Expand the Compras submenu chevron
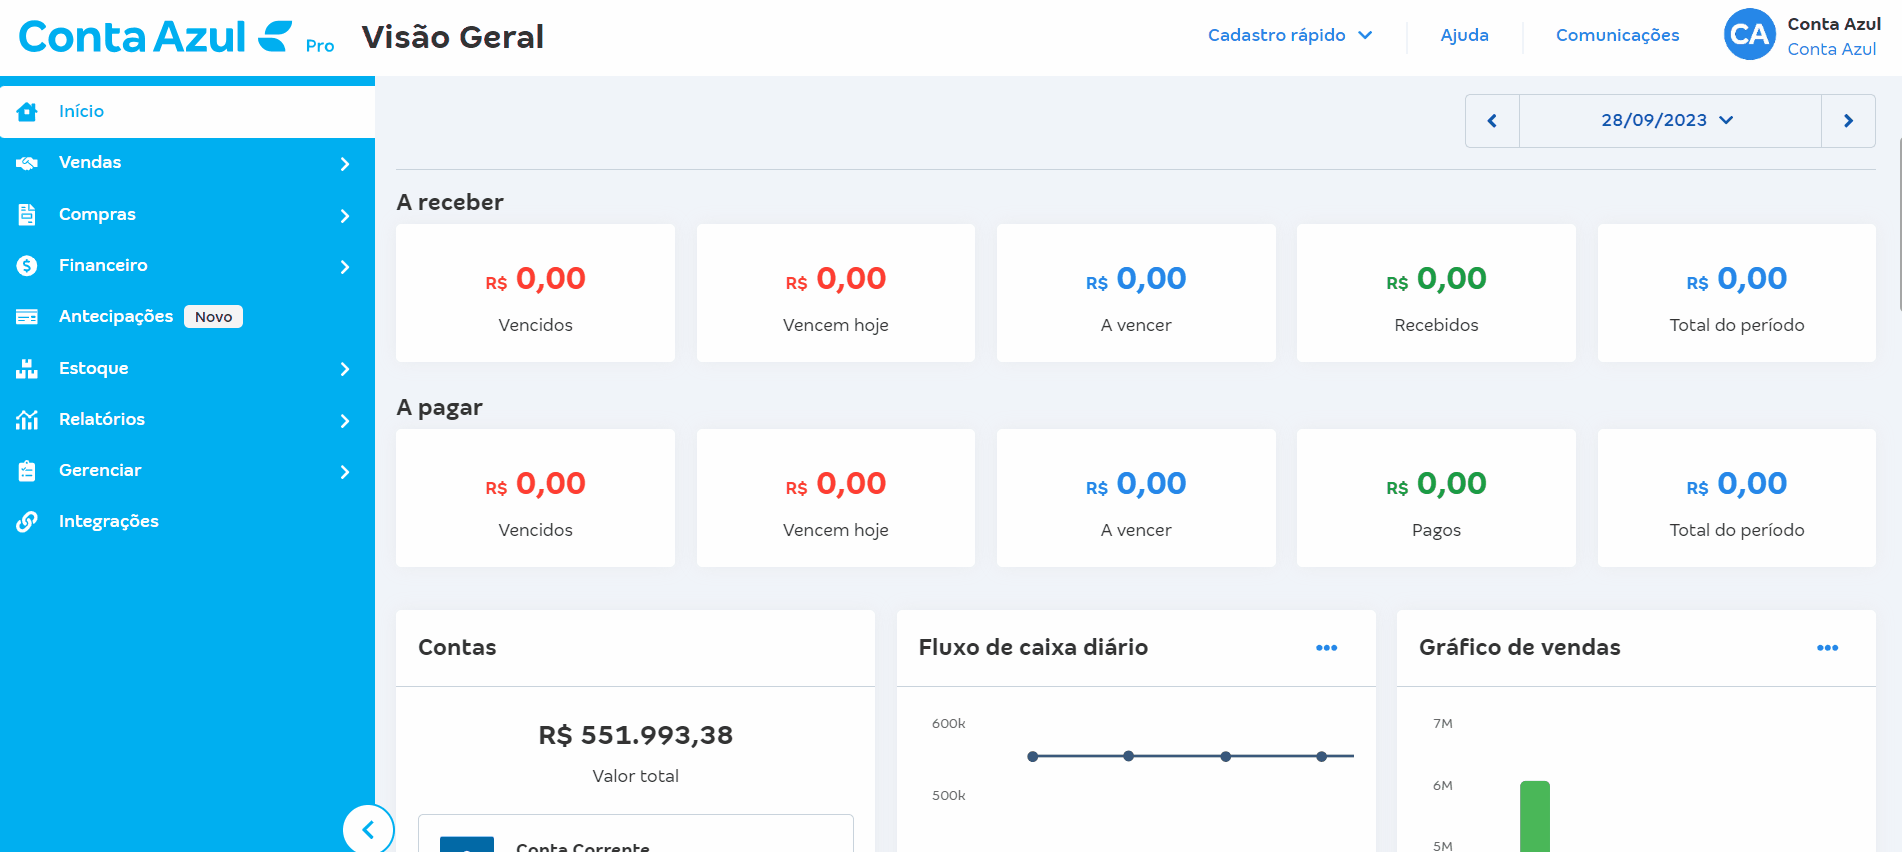Image resolution: width=1902 pixels, height=852 pixels. 345,216
